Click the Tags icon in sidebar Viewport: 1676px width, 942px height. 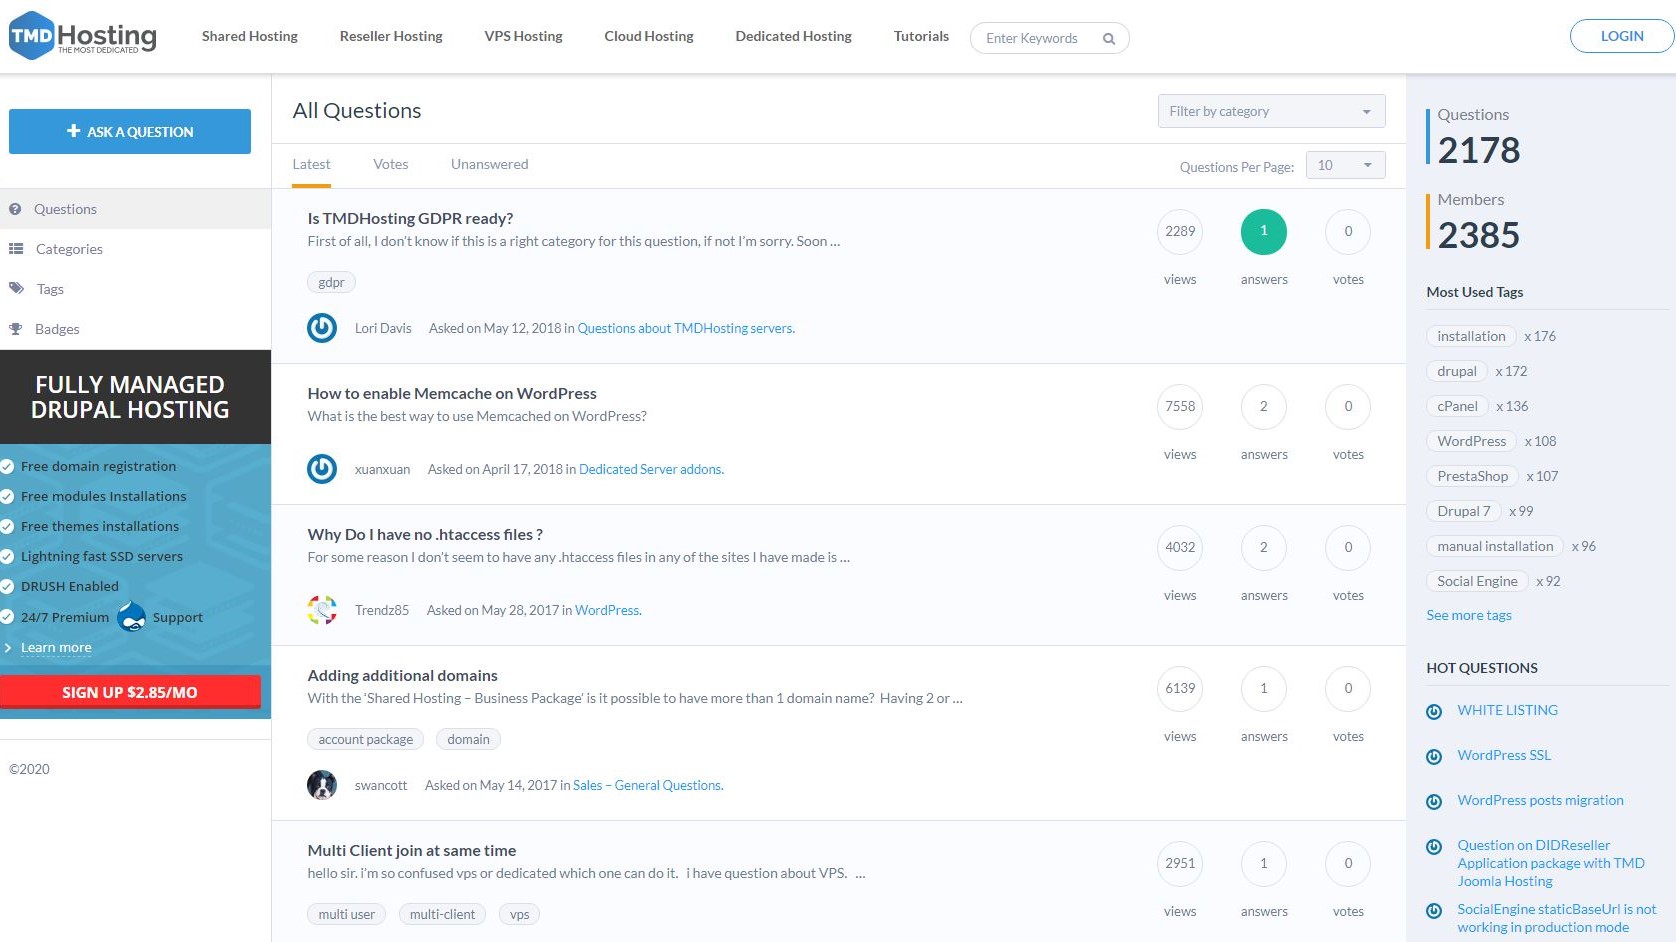pos(16,289)
